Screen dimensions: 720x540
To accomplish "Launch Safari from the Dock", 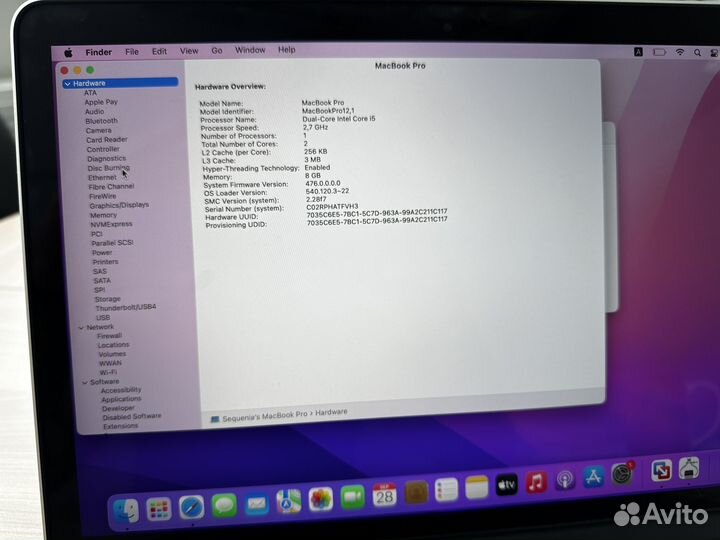I will (191, 507).
